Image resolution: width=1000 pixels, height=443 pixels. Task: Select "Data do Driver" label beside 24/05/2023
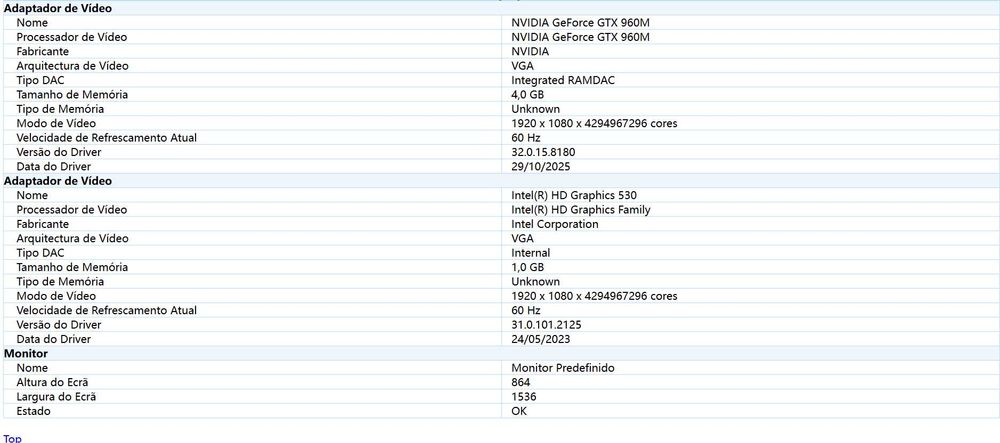(54, 339)
